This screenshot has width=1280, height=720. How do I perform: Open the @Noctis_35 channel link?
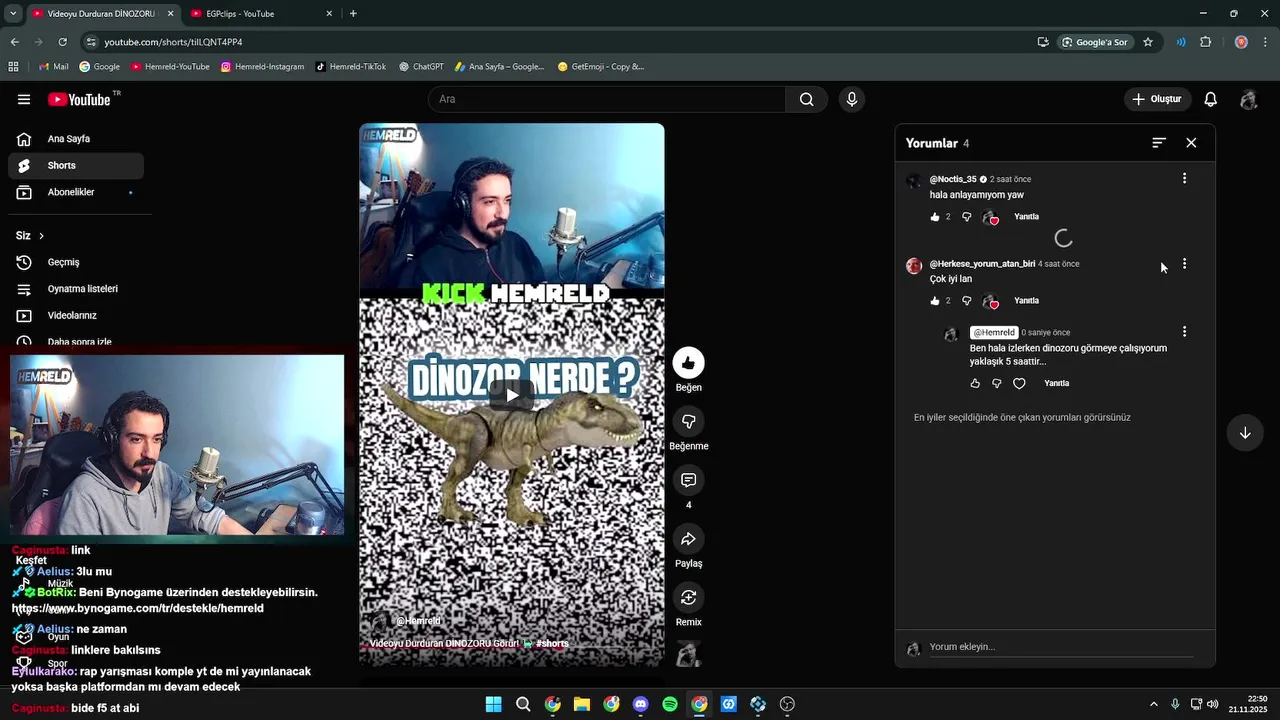tap(953, 179)
